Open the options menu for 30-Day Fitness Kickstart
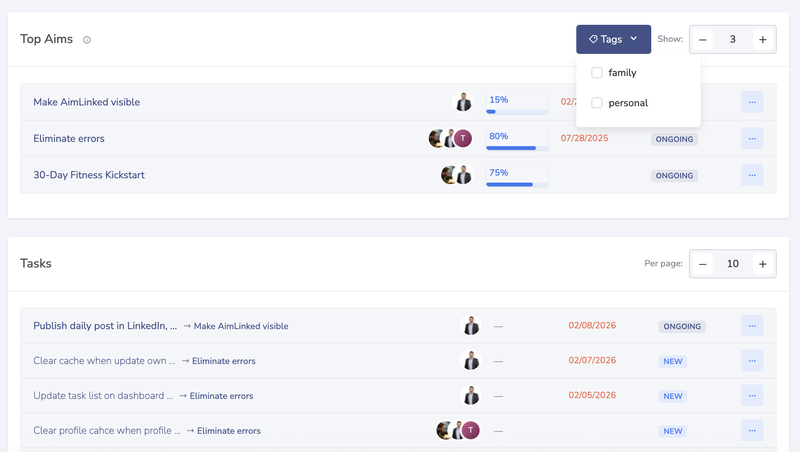Image resolution: width=800 pixels, height=452 pixels. [x=752, y=175]
